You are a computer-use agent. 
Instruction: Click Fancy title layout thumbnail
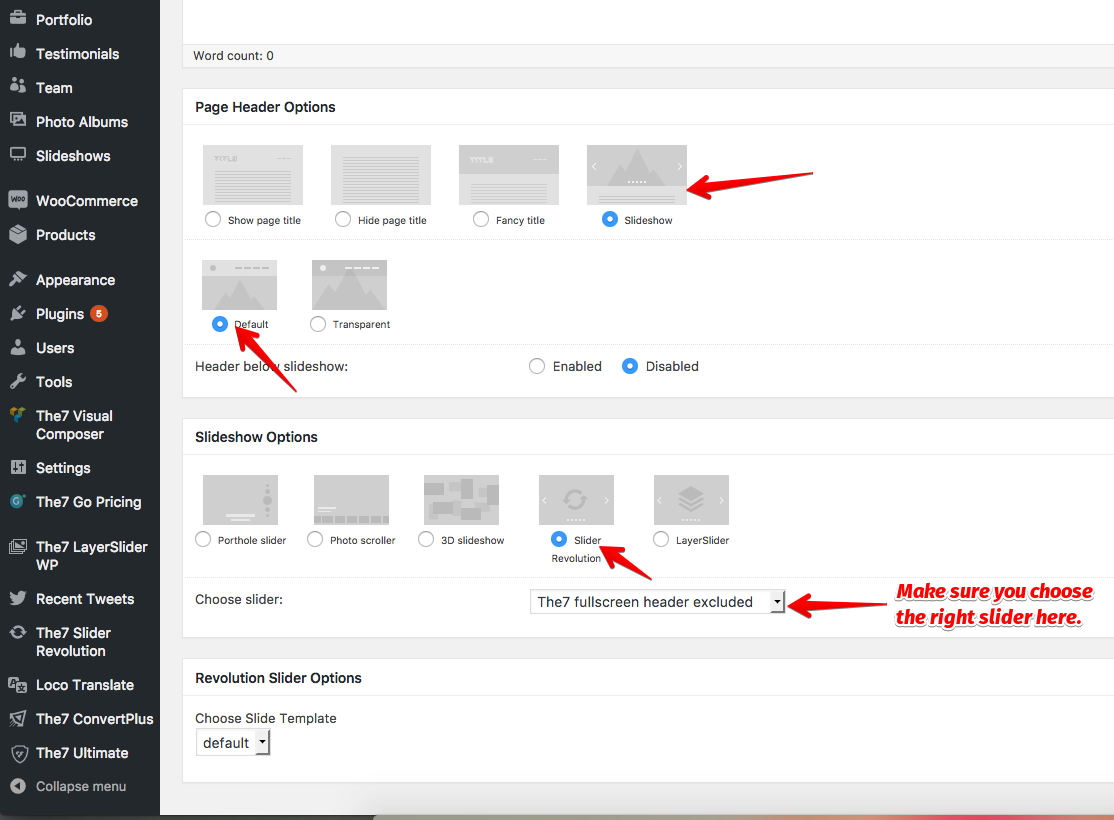(x=509, y=175)
